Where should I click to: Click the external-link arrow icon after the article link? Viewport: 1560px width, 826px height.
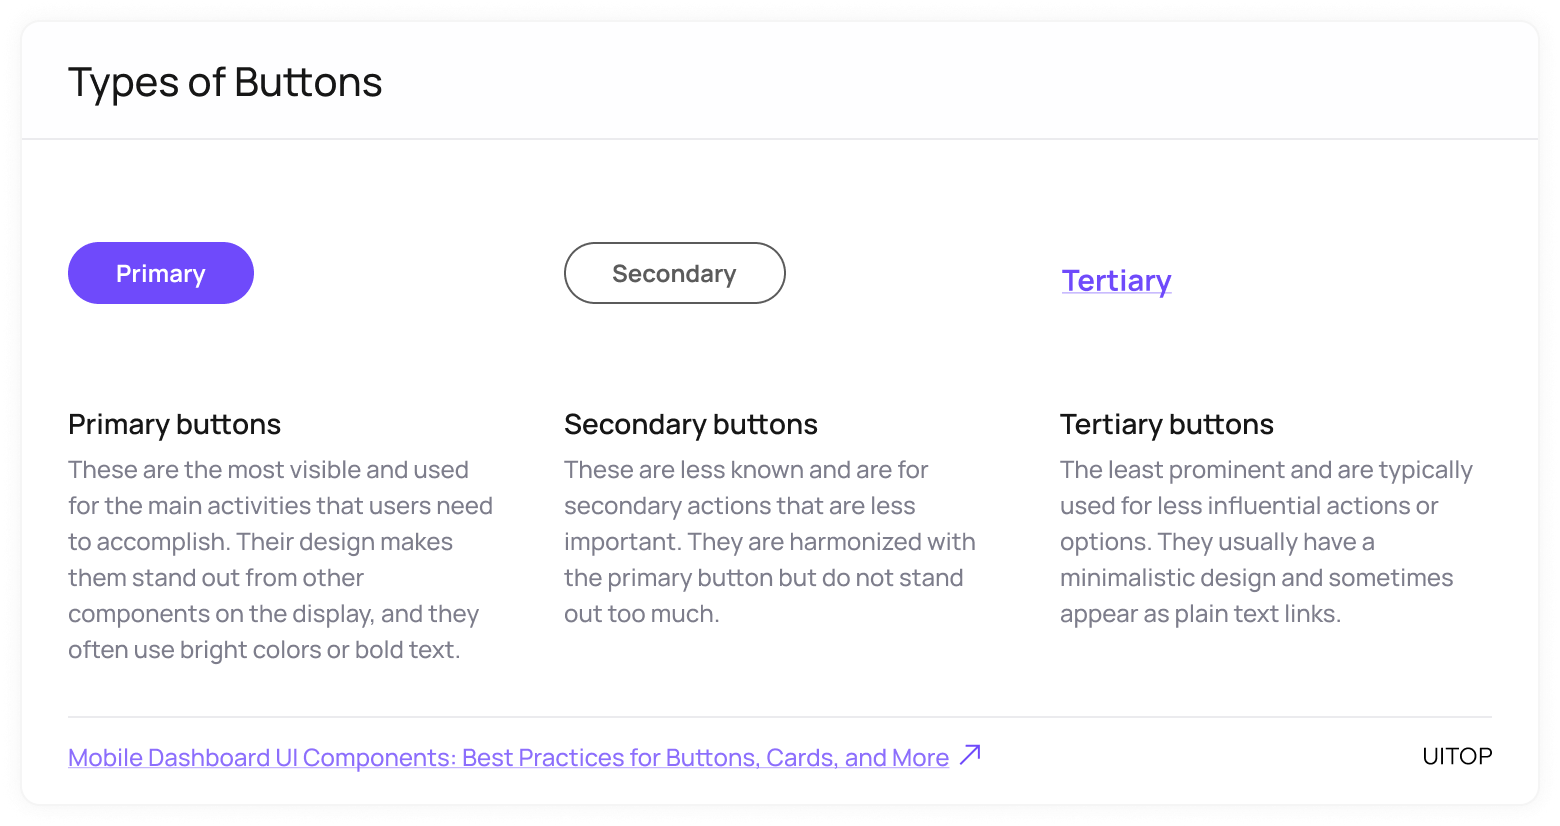[970, 754]
